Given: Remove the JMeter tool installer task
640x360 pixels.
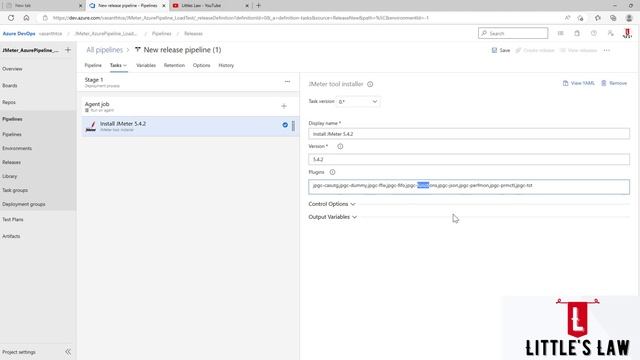Looking at the screenshot, I should tap(614, 83).
